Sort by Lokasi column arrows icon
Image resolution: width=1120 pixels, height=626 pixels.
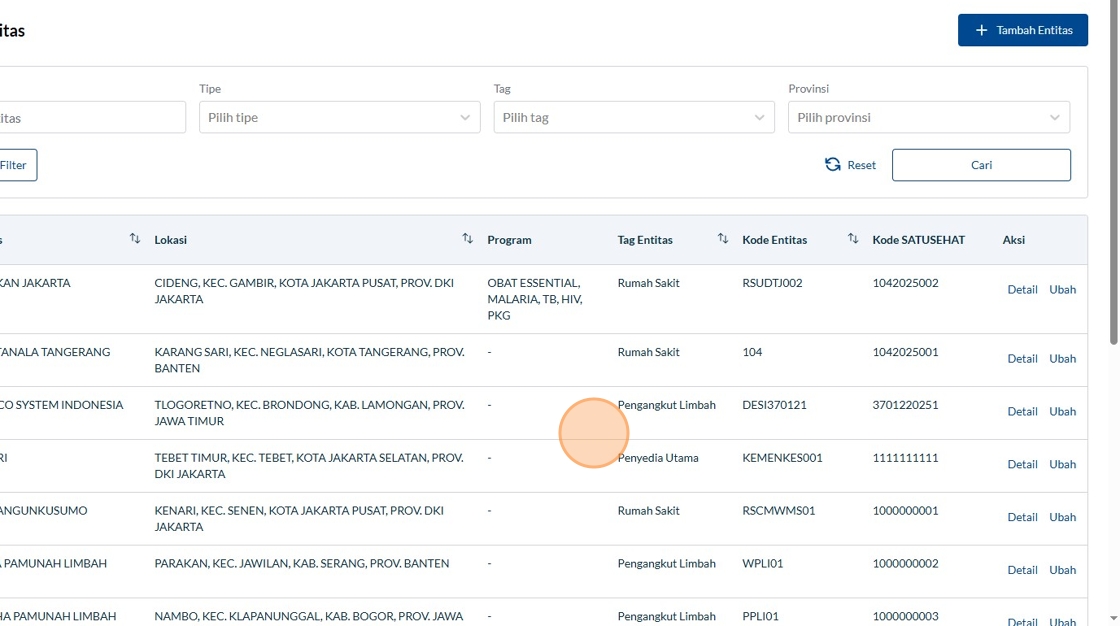point(467,239)
